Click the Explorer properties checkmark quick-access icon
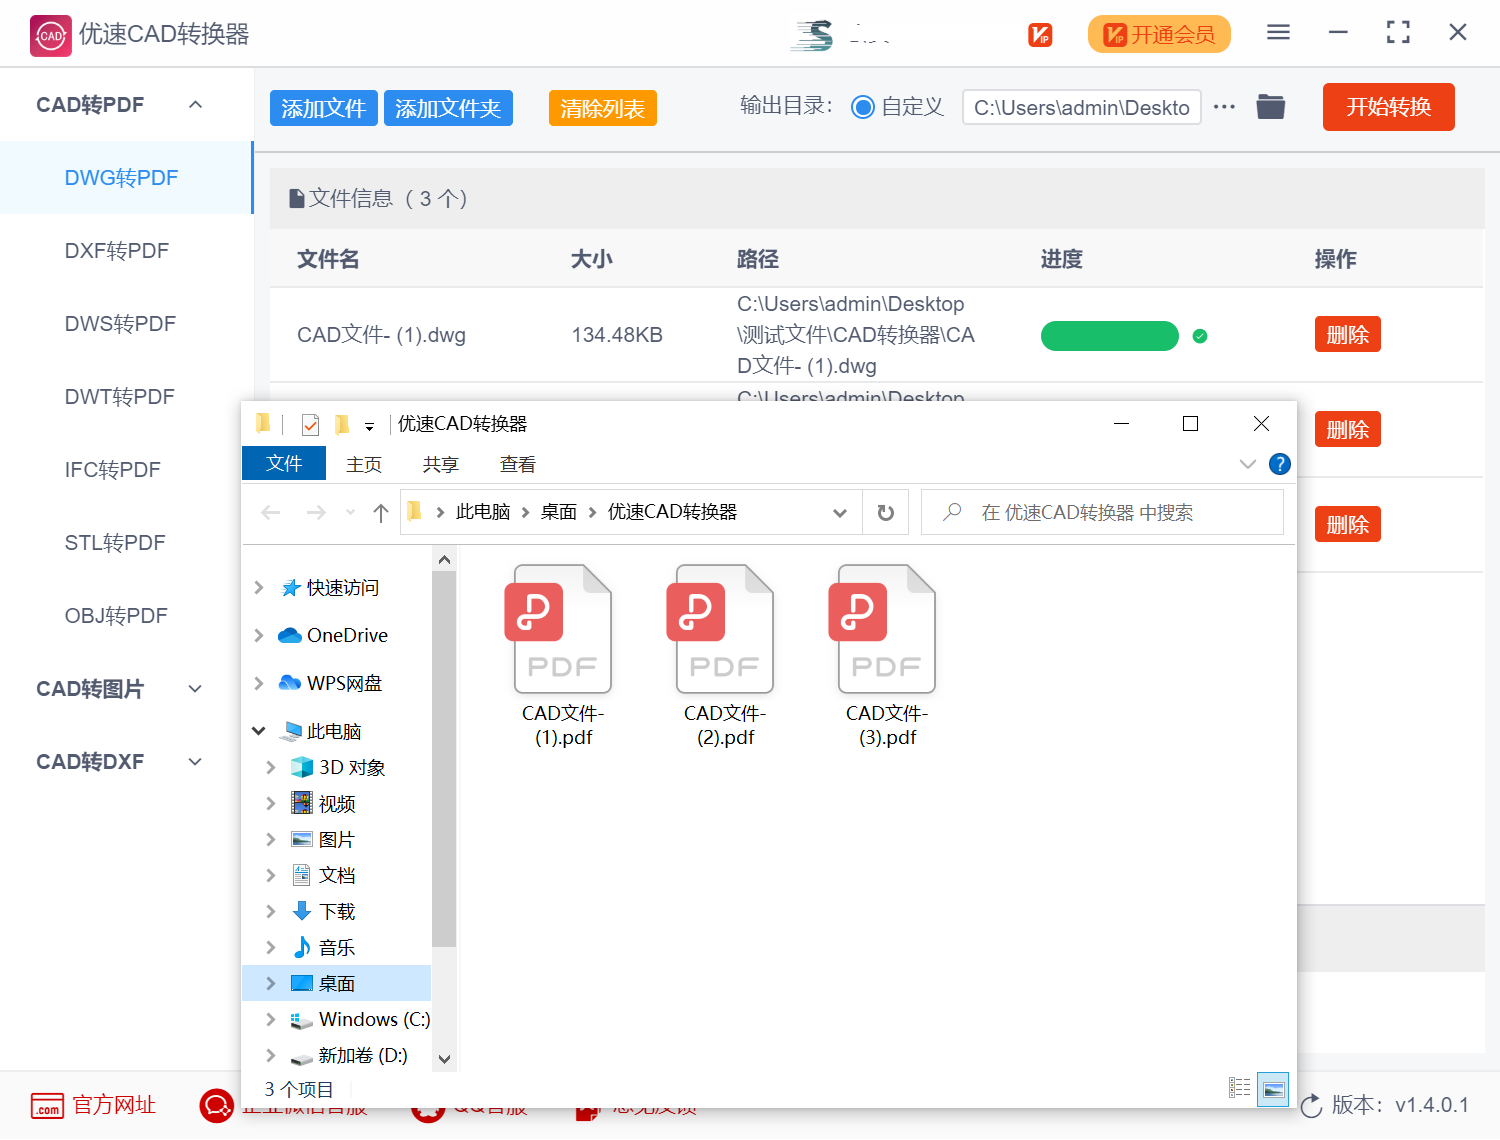Image resolution: width=1500 pixels, height=1140 pixels. 310,425
